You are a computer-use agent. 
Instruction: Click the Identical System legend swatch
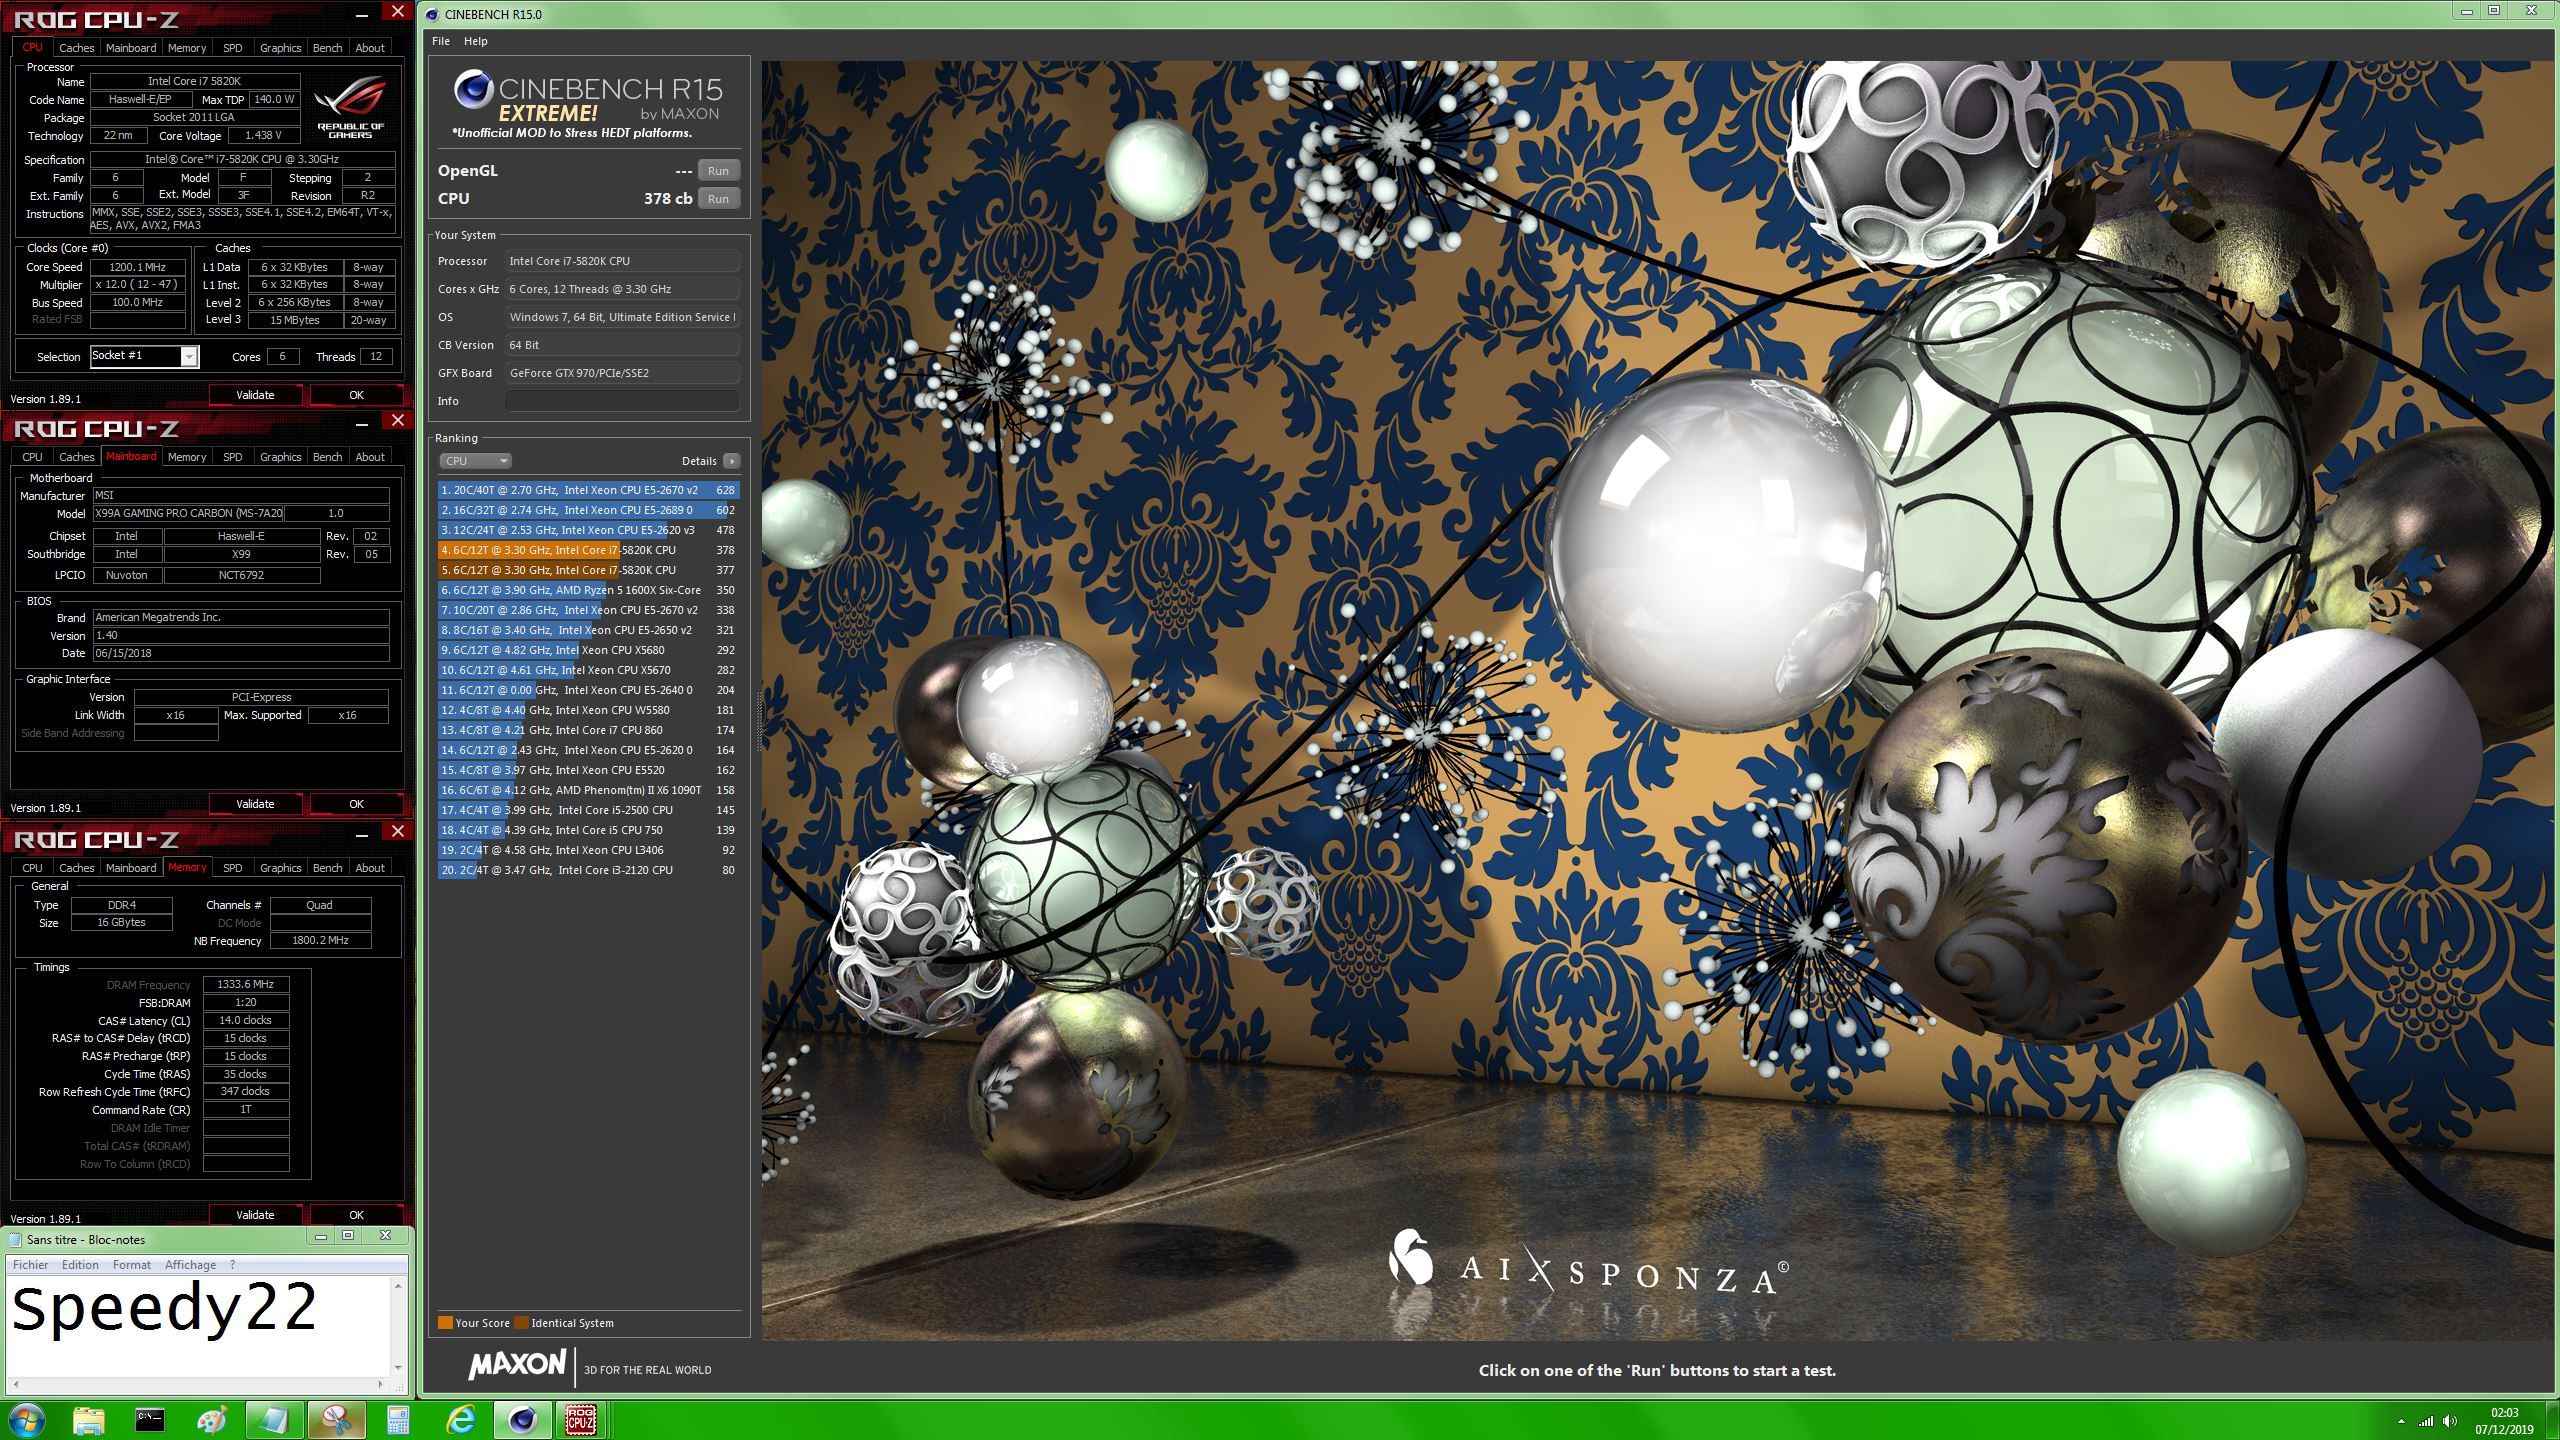521,1323
